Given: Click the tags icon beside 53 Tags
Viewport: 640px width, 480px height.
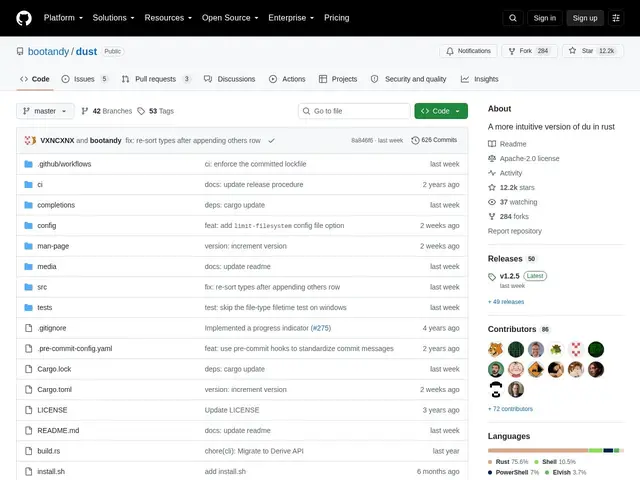Looking at the screenshot, I should pos(141,111).
